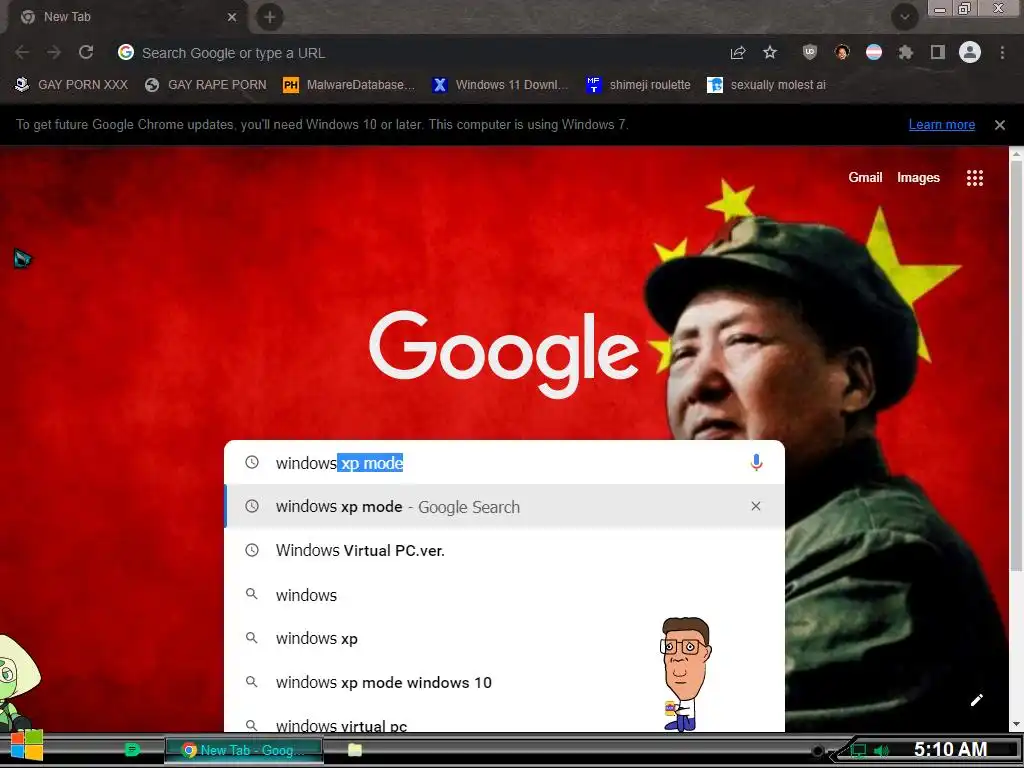Click the Customize this page pencil icon
1024x768 pixels.
(976, 700)
